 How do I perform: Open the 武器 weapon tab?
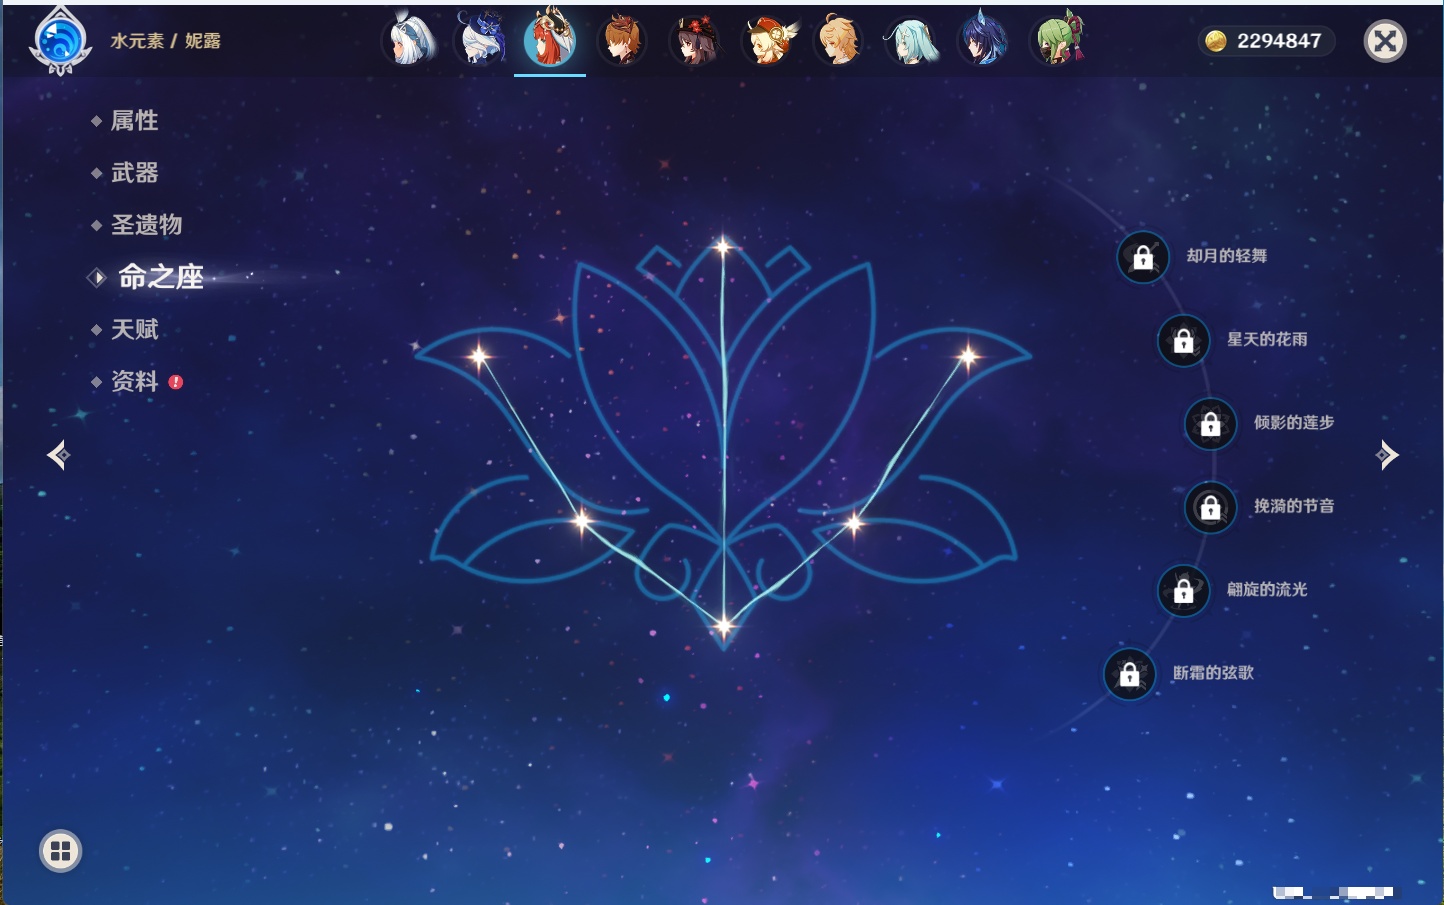click(134, 173)
